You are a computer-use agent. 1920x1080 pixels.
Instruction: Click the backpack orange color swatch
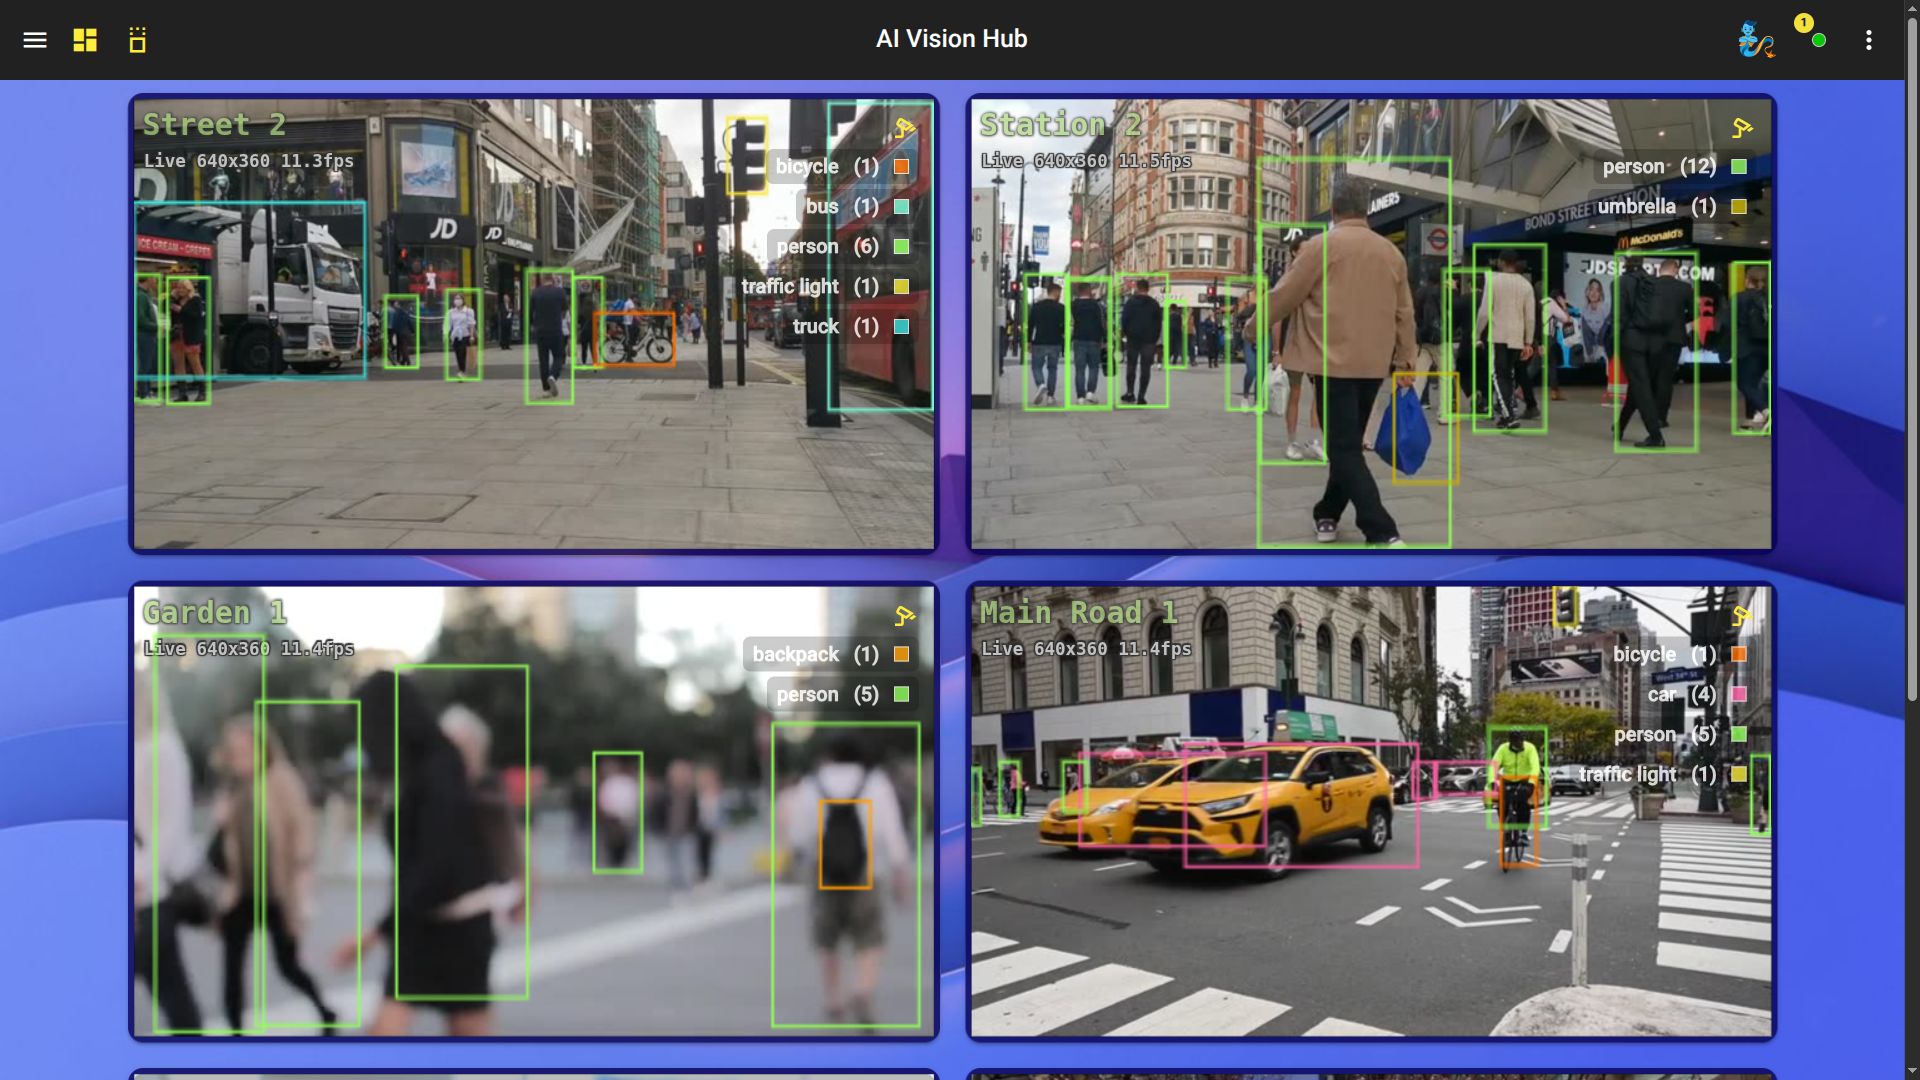click(901, 655)
